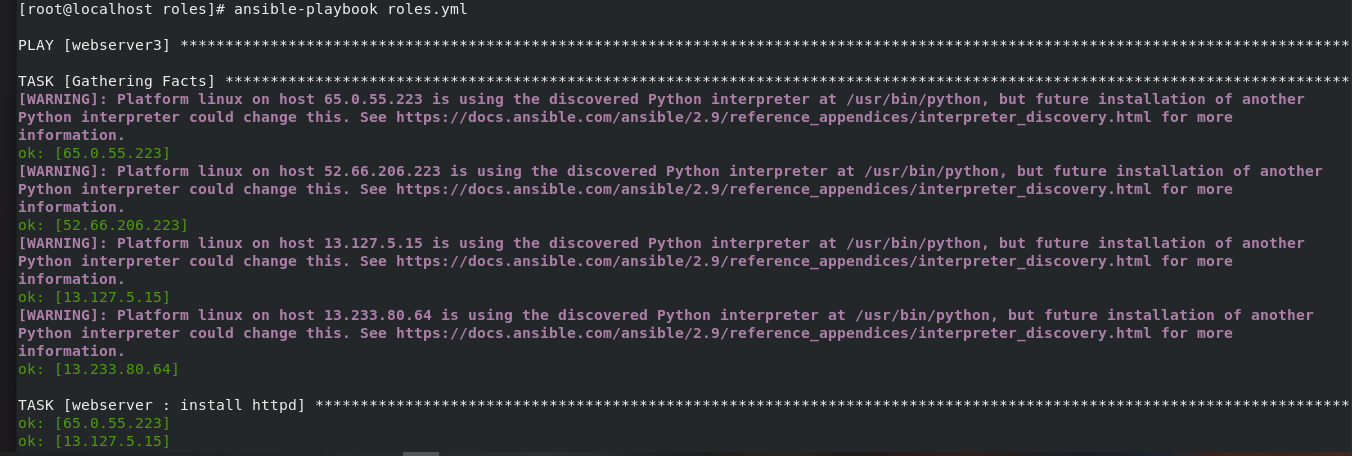Click the 'ok: [13.233.80.64]' result line
The image size is (1352, 456).
(x=98, y=369)
